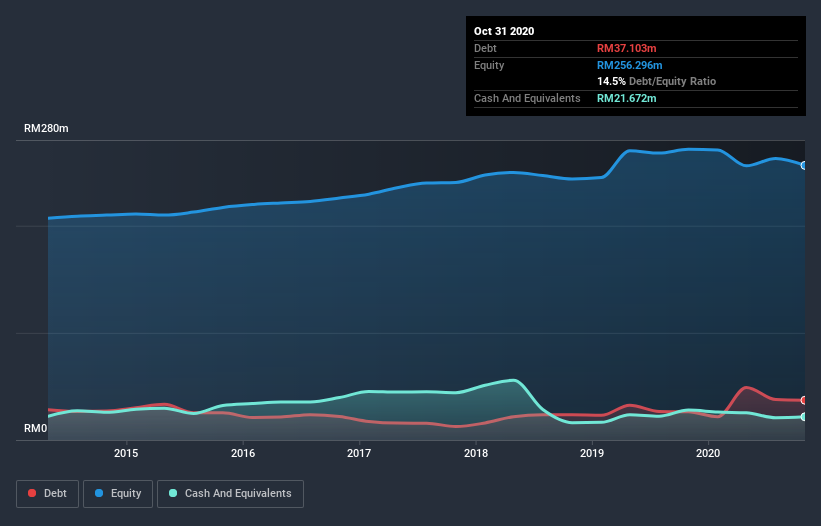Select the teal Cash data point marker at Oct 2020
Viewport: 821px width, 526px height.
[x=804, y=417]
